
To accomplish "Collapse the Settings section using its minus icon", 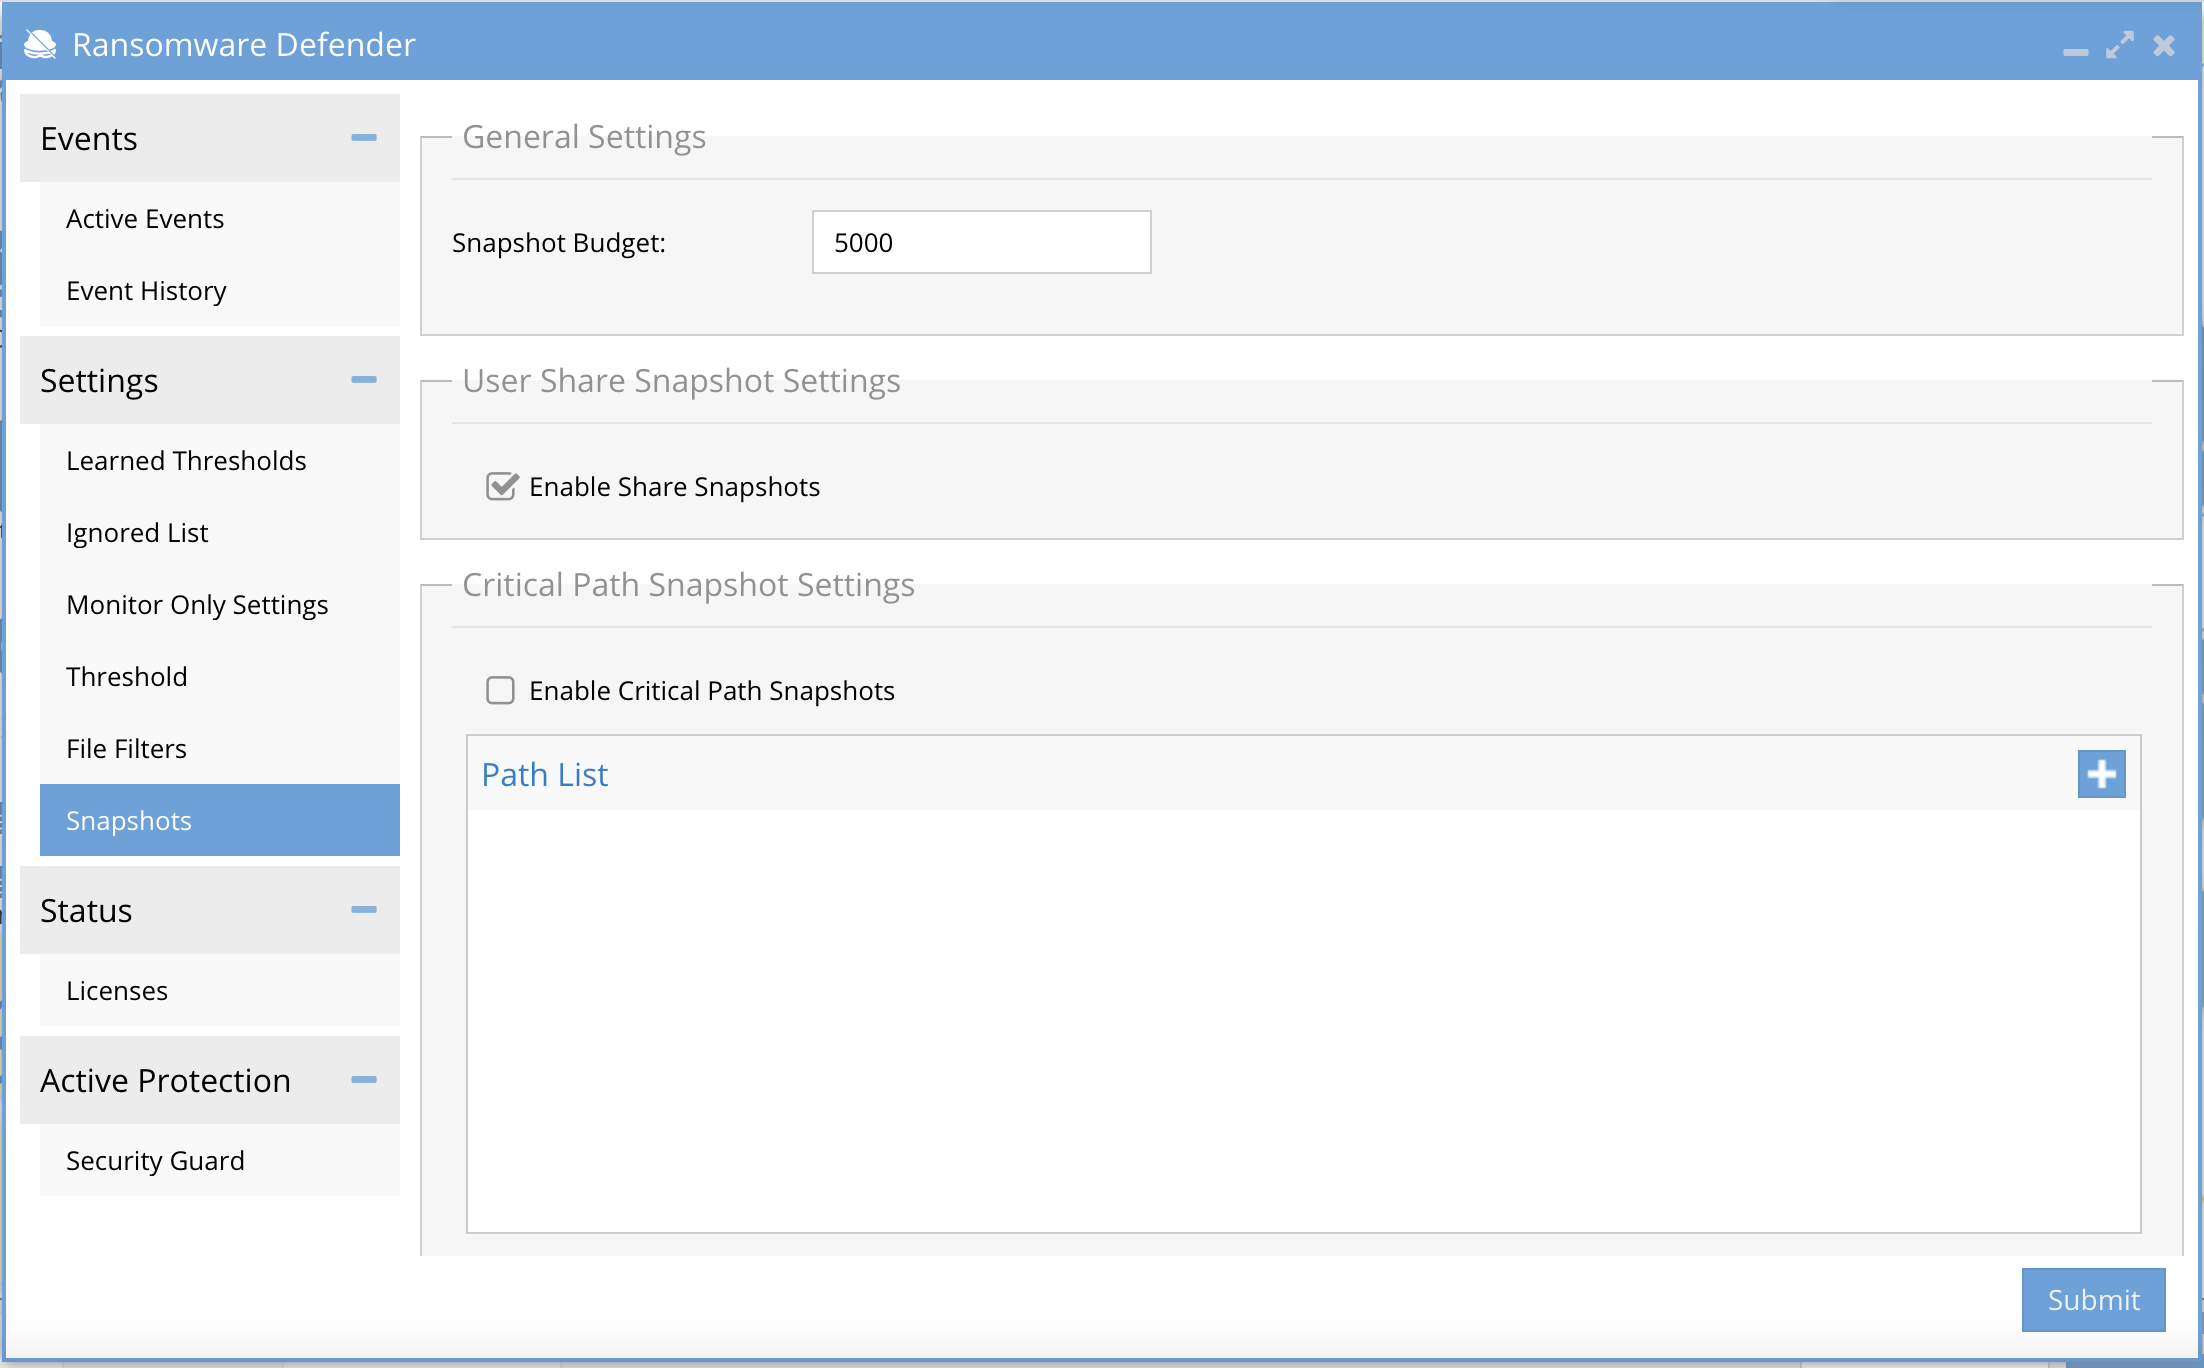I will [x=364, y=381].
